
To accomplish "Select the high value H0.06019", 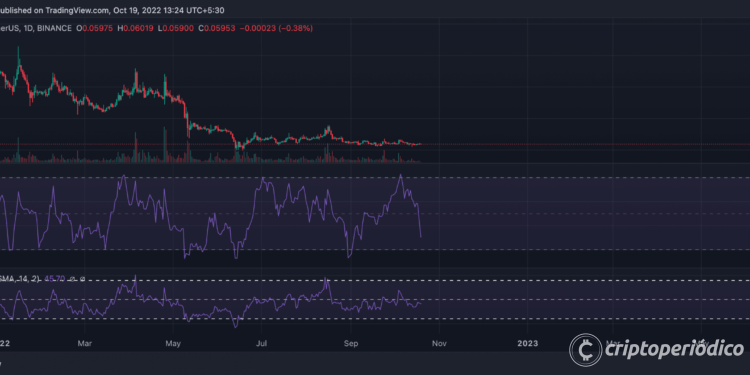I will click(x=135, y=28).
